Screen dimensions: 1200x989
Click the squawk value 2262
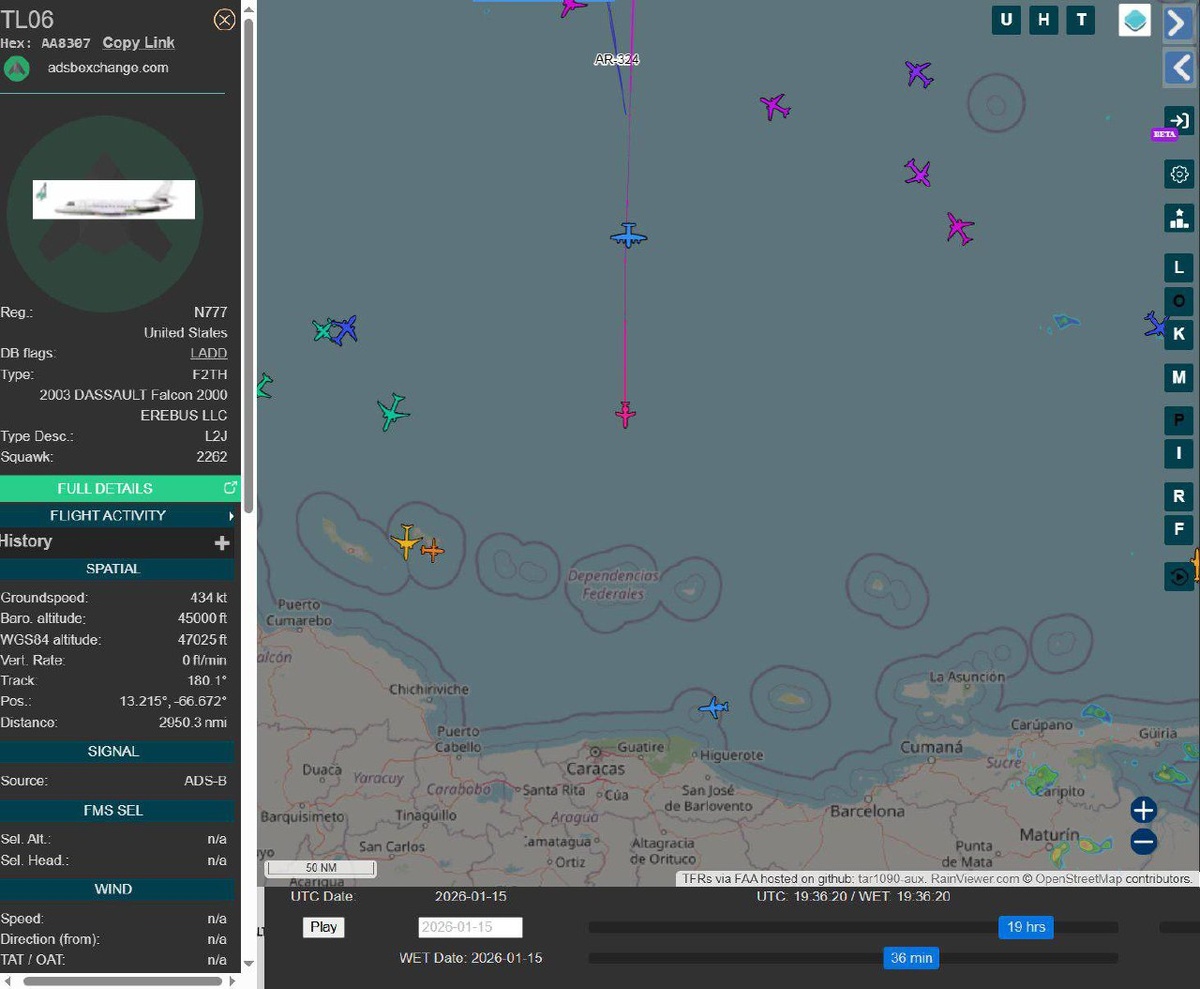(x=211, y=457)
